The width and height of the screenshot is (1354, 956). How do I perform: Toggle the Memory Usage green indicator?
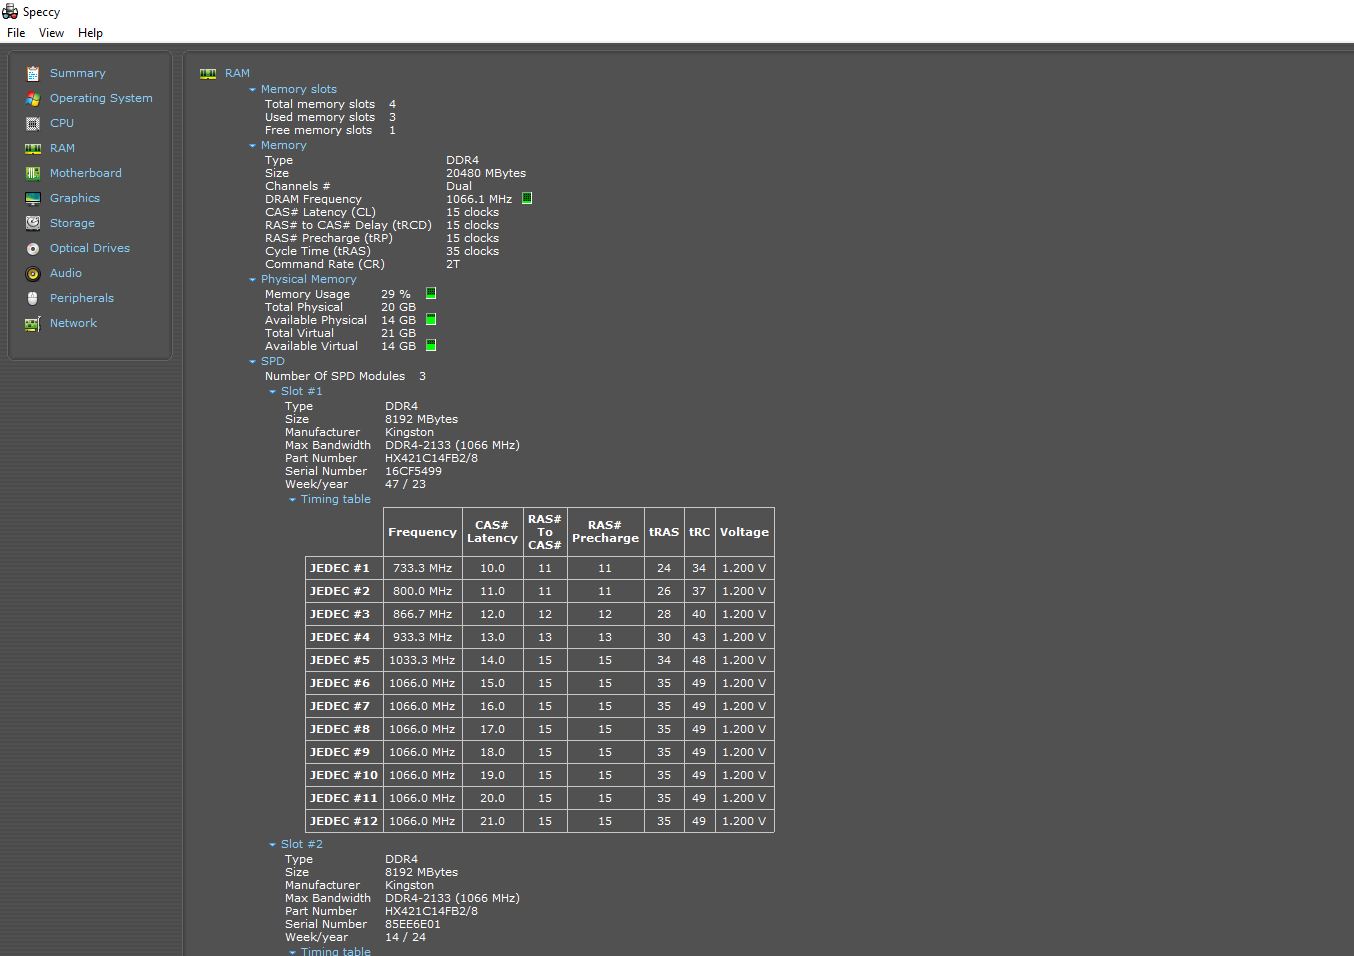pyautogui.click(x=431, y=293)
